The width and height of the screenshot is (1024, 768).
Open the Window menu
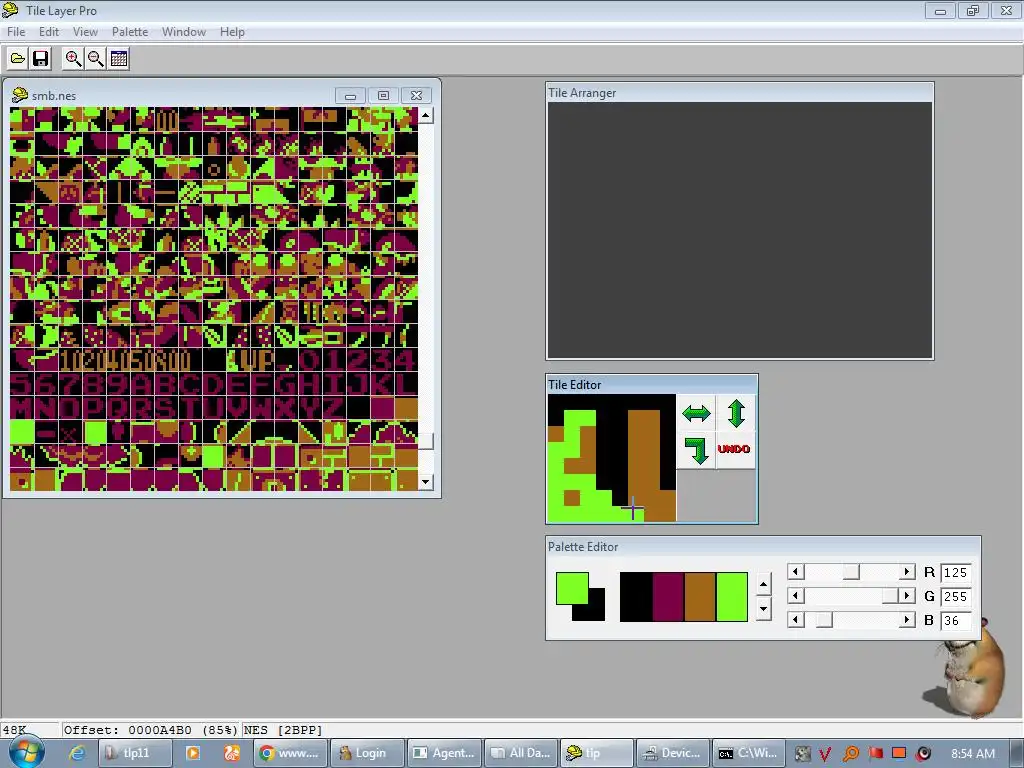tap(184, 31)
